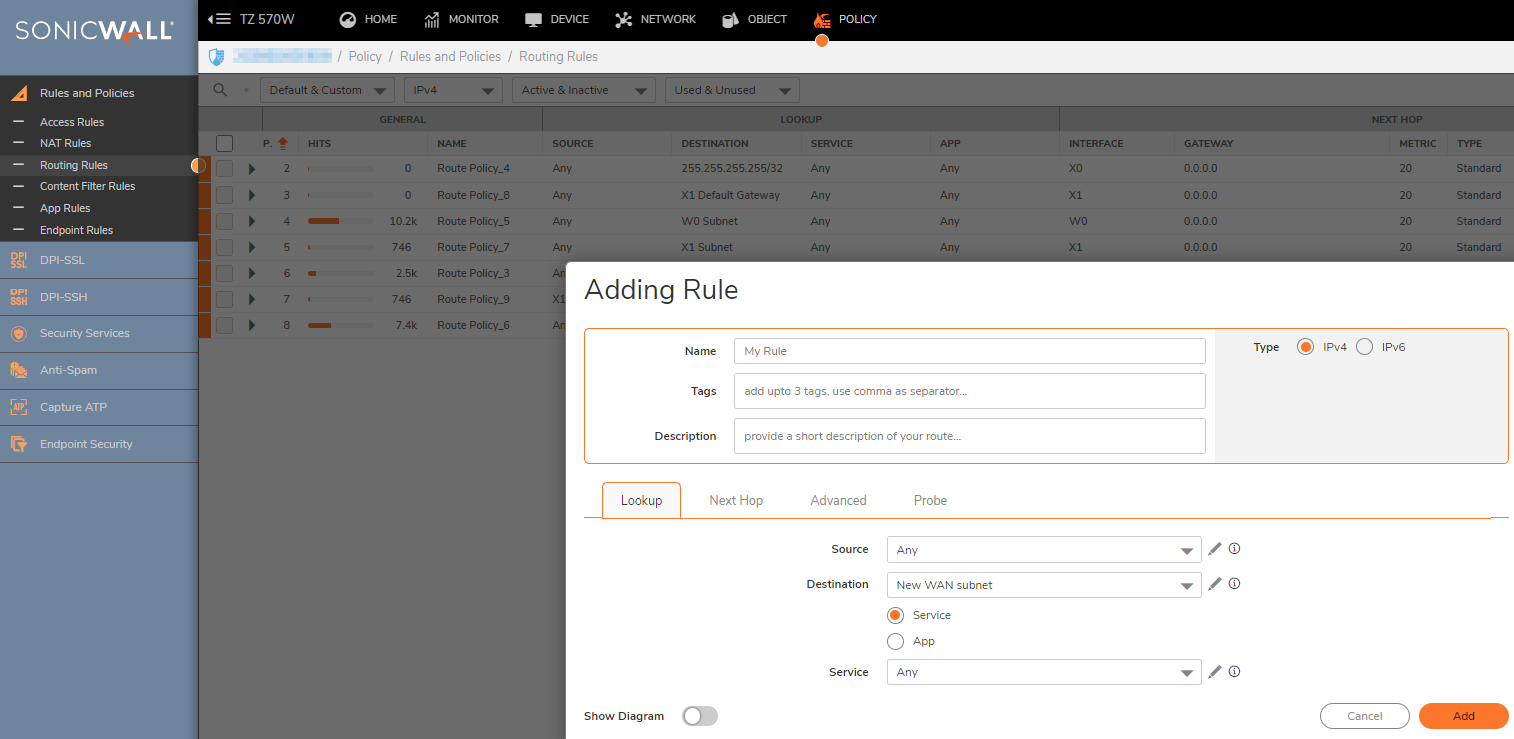The width and height of the screenshot is (1514, 739).
Task: Choose the Service radio option
Action: coord(895,615)
